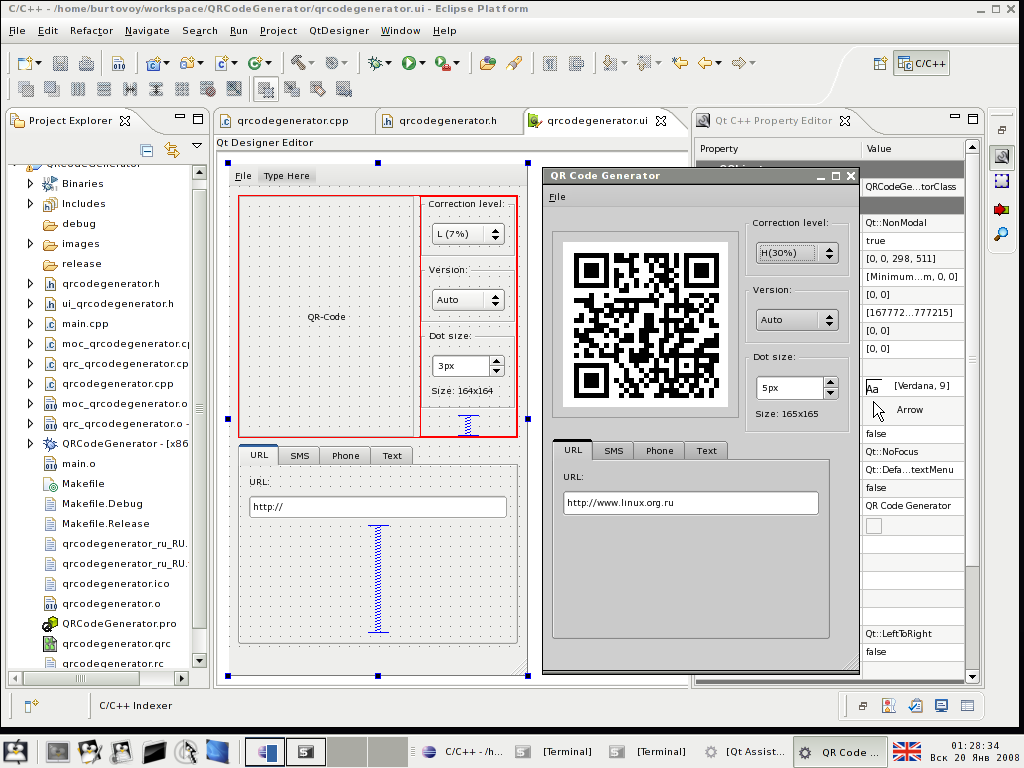
Task: Click UK flag keyboard layout indicator
Action: pyautogui.click(x=906, y=752)
